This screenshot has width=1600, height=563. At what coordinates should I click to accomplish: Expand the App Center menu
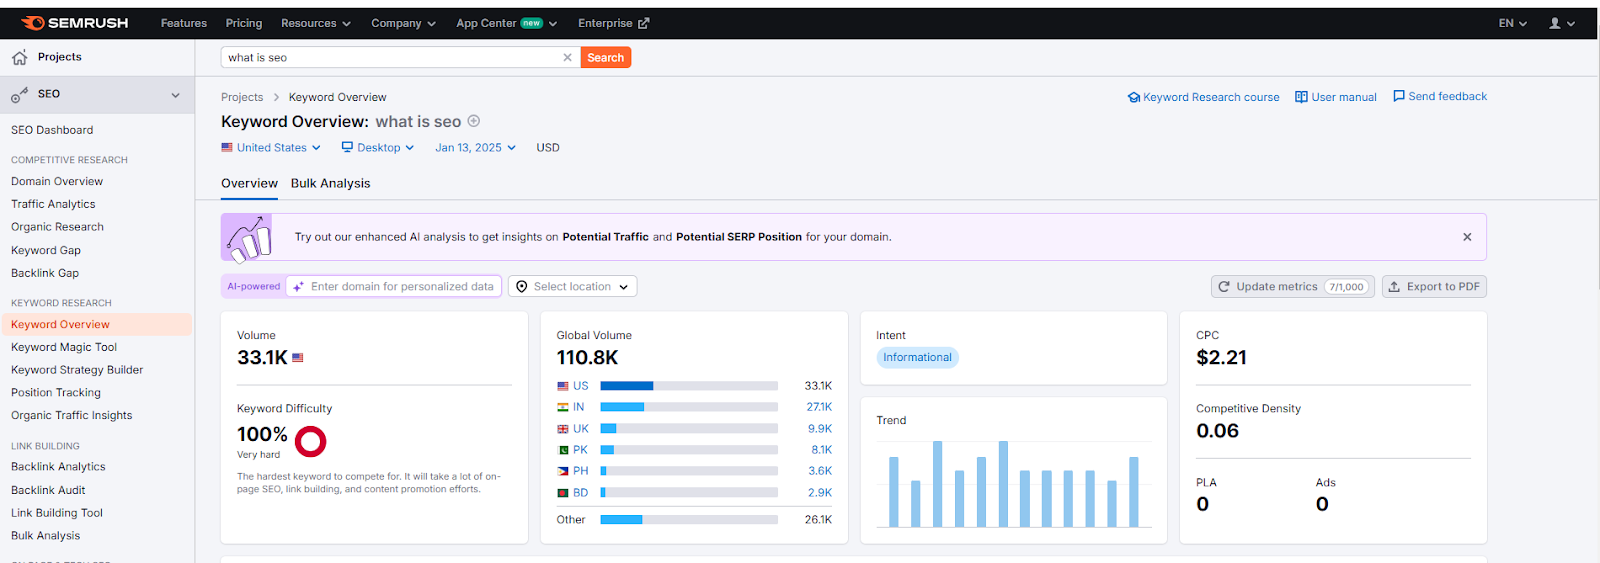click(x=506, y=23)
